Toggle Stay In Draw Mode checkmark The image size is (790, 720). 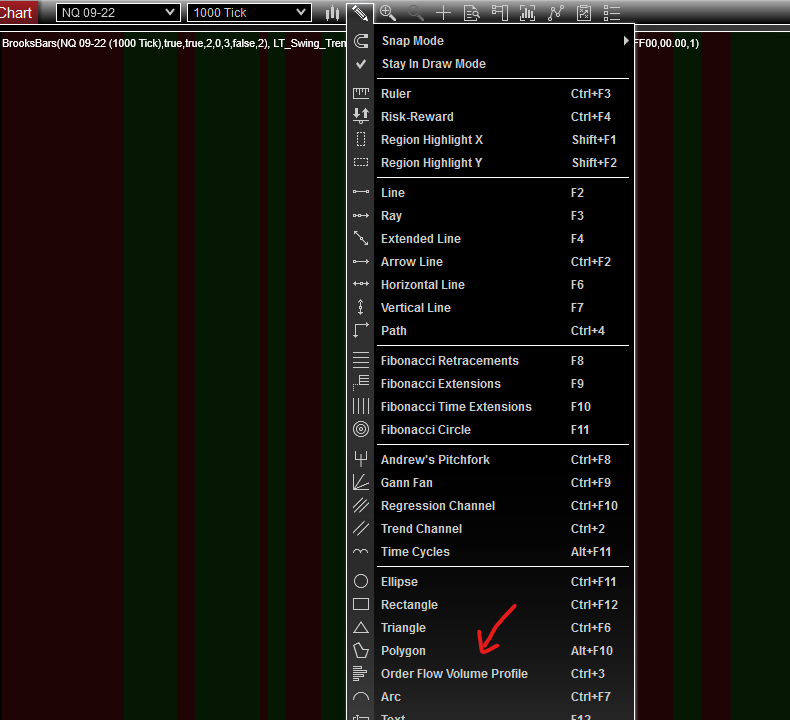coord(490,64)
